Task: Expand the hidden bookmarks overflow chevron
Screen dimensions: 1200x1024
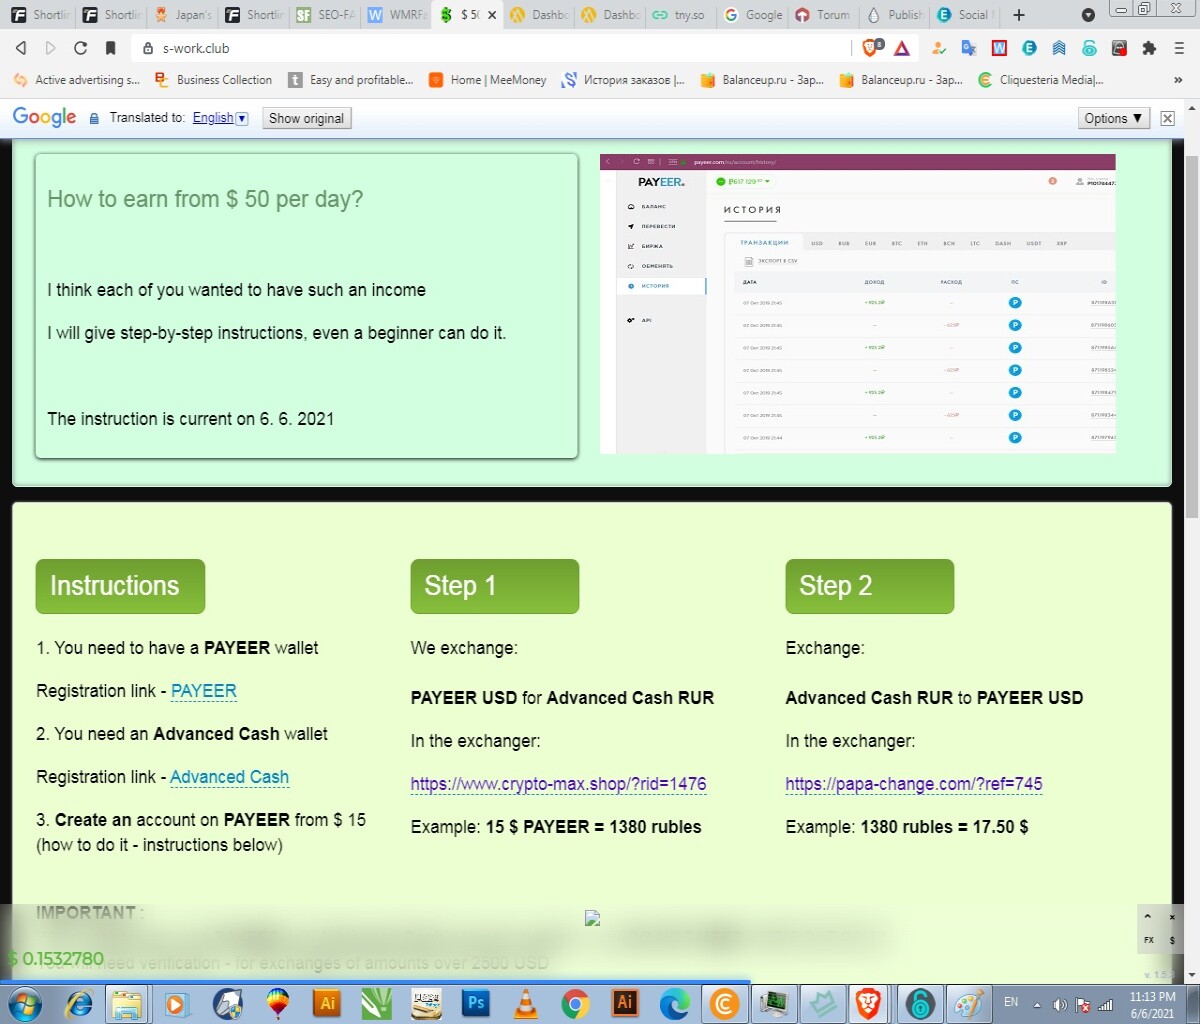Action: 1178,80
